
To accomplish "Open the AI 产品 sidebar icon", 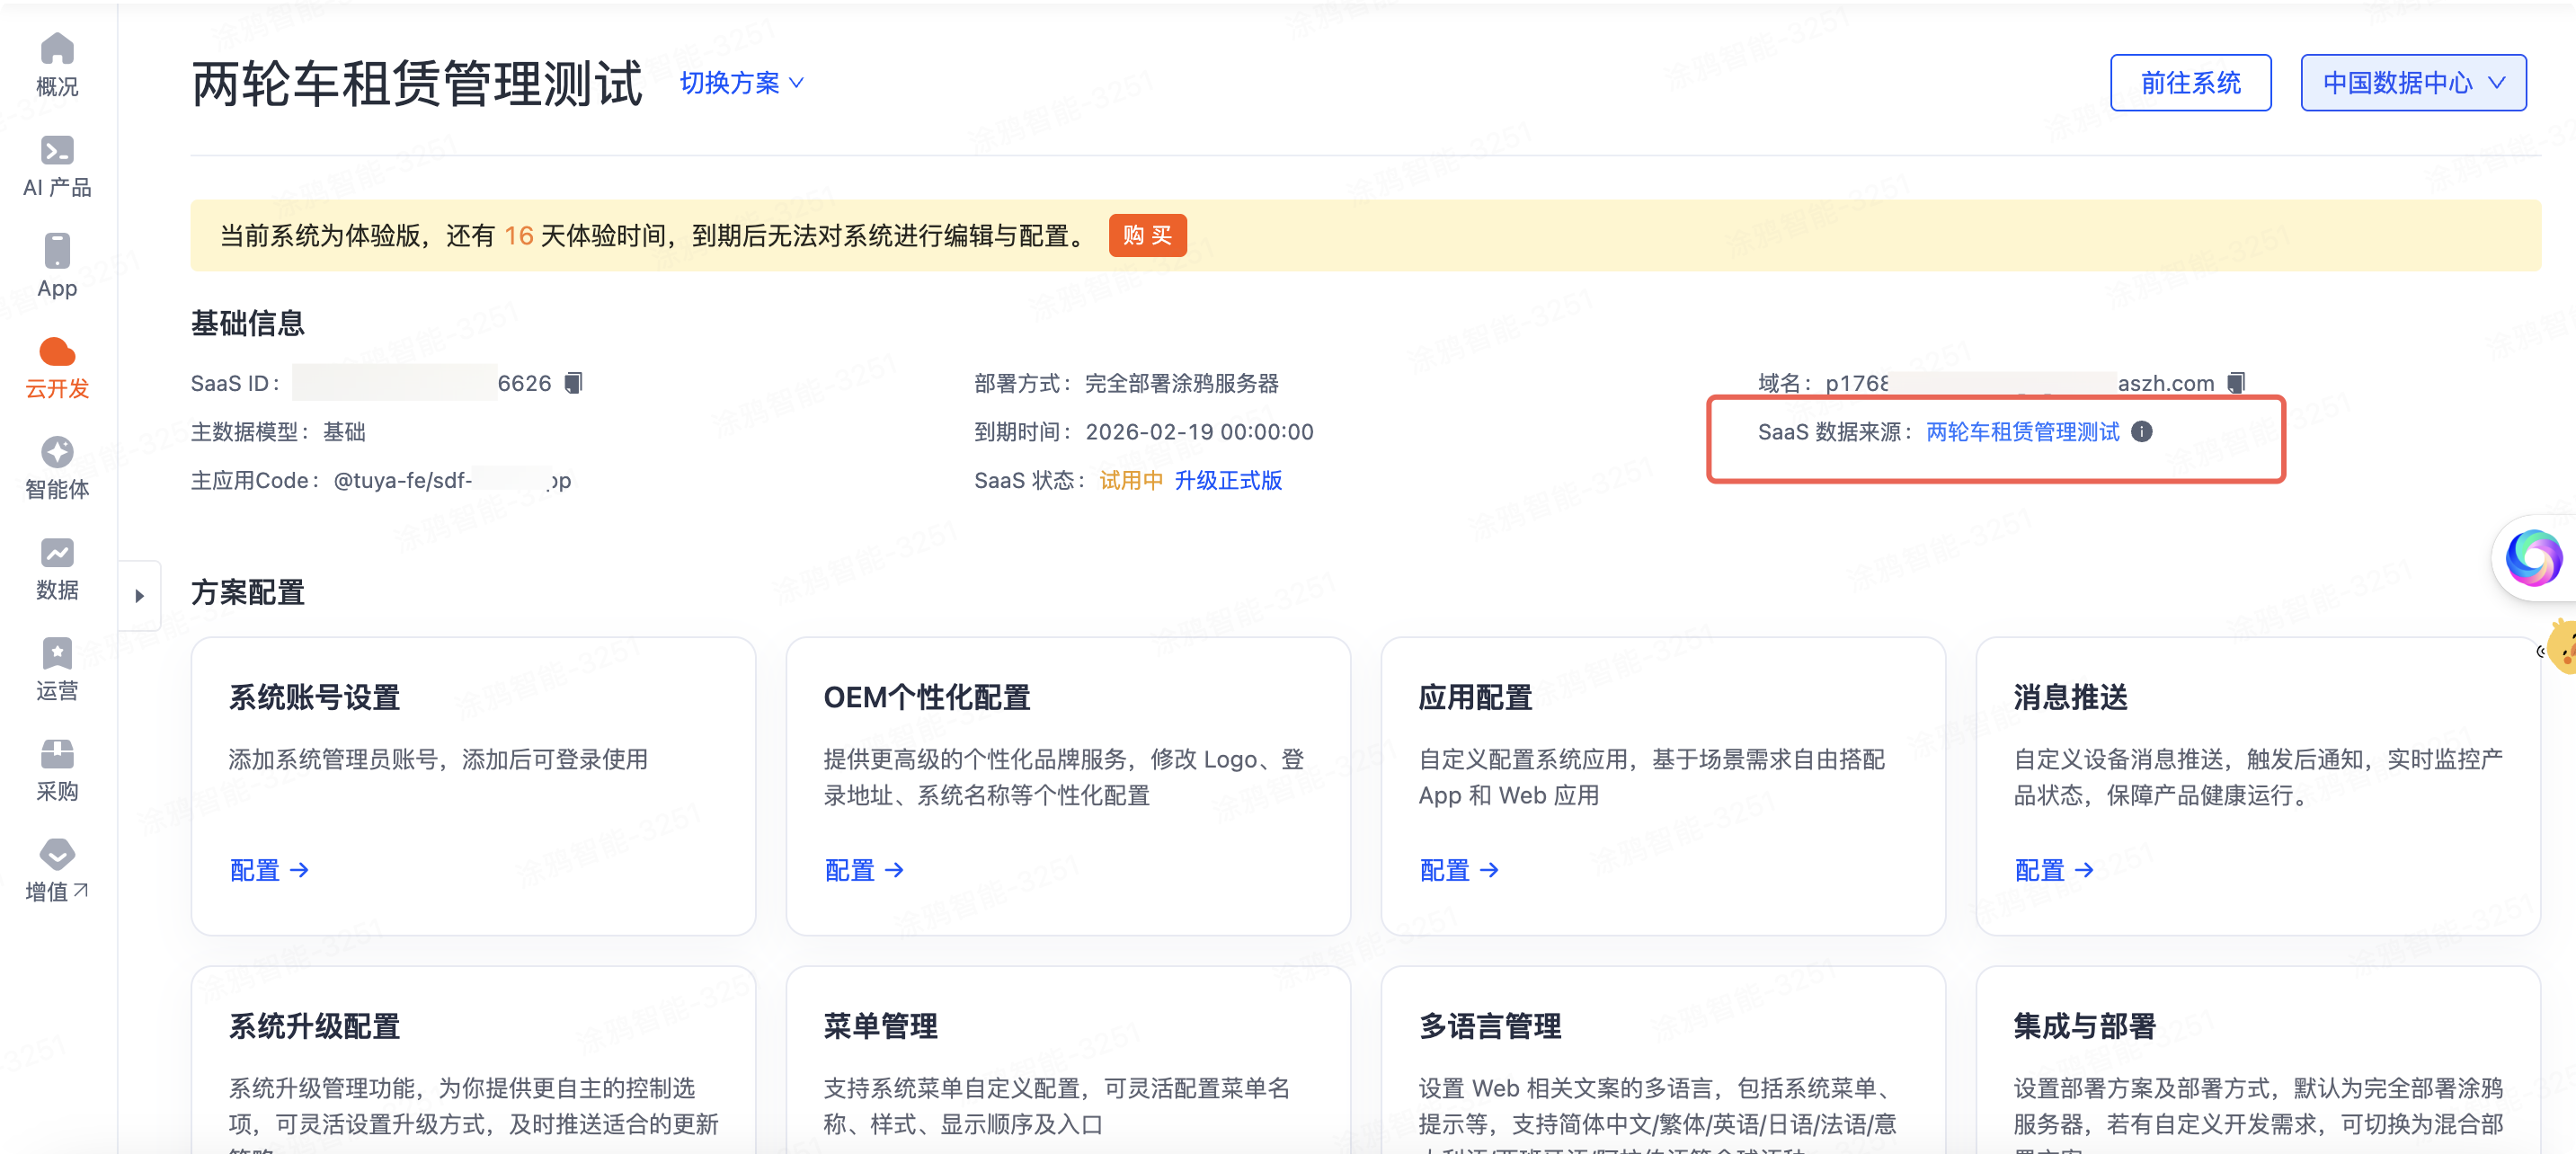I will [x=57, y=151].
